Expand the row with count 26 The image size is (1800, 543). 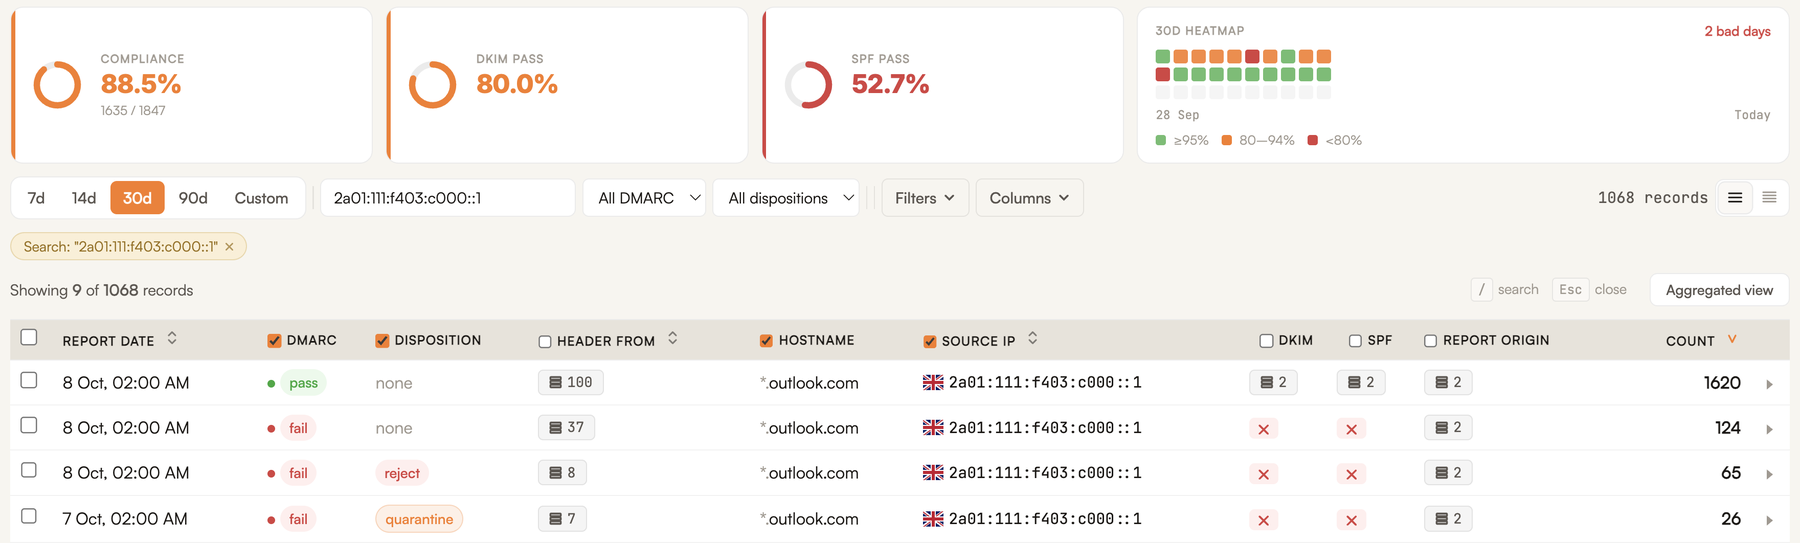click(1769, 520)
